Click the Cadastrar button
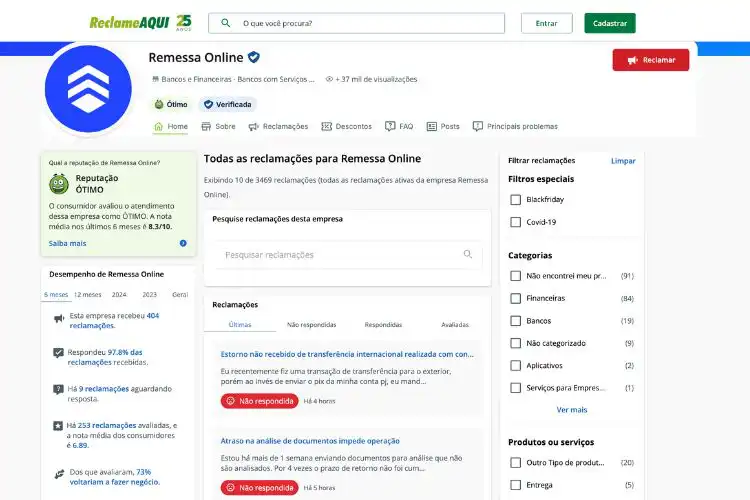This screenshot has width=750, height=500. 610,23
